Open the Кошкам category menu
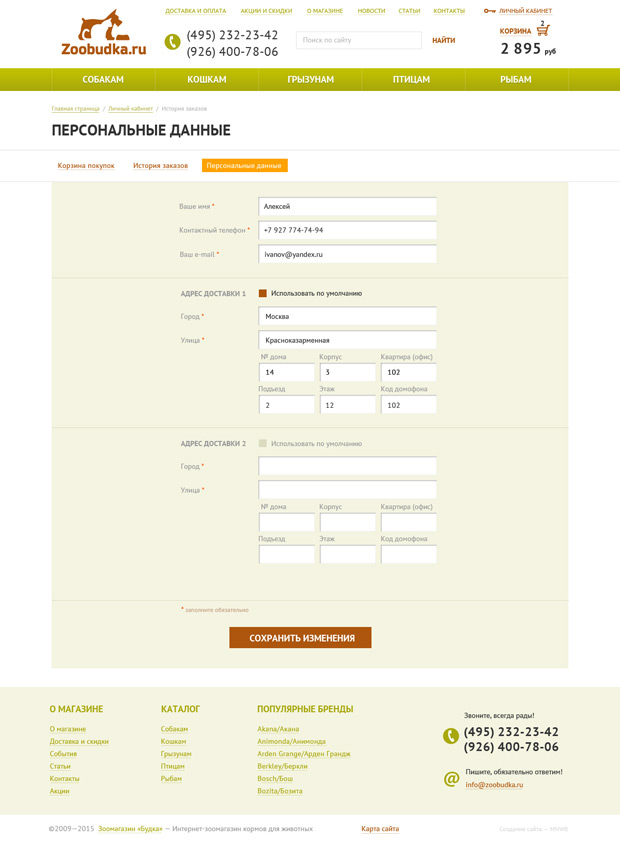The width and height of the screenshot is (620, 842). [207, 79]
